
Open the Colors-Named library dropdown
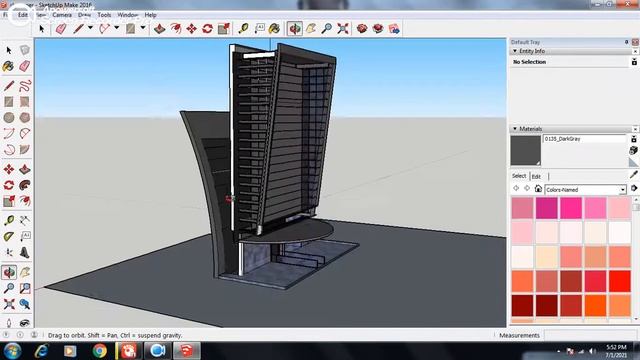pyautogui.click(x=622, y=190)
